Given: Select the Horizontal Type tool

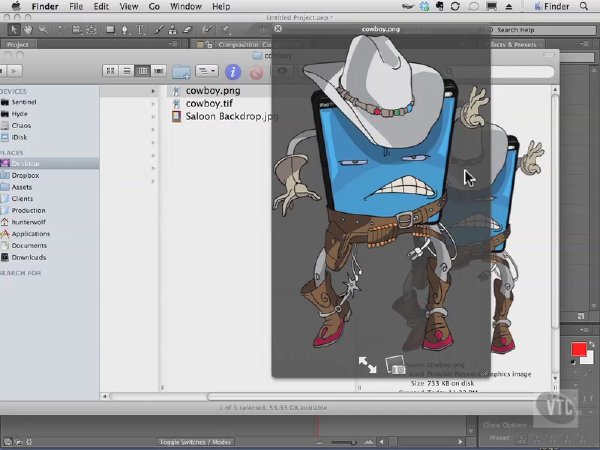Looking at the screenshot, I should coord(140,29).
